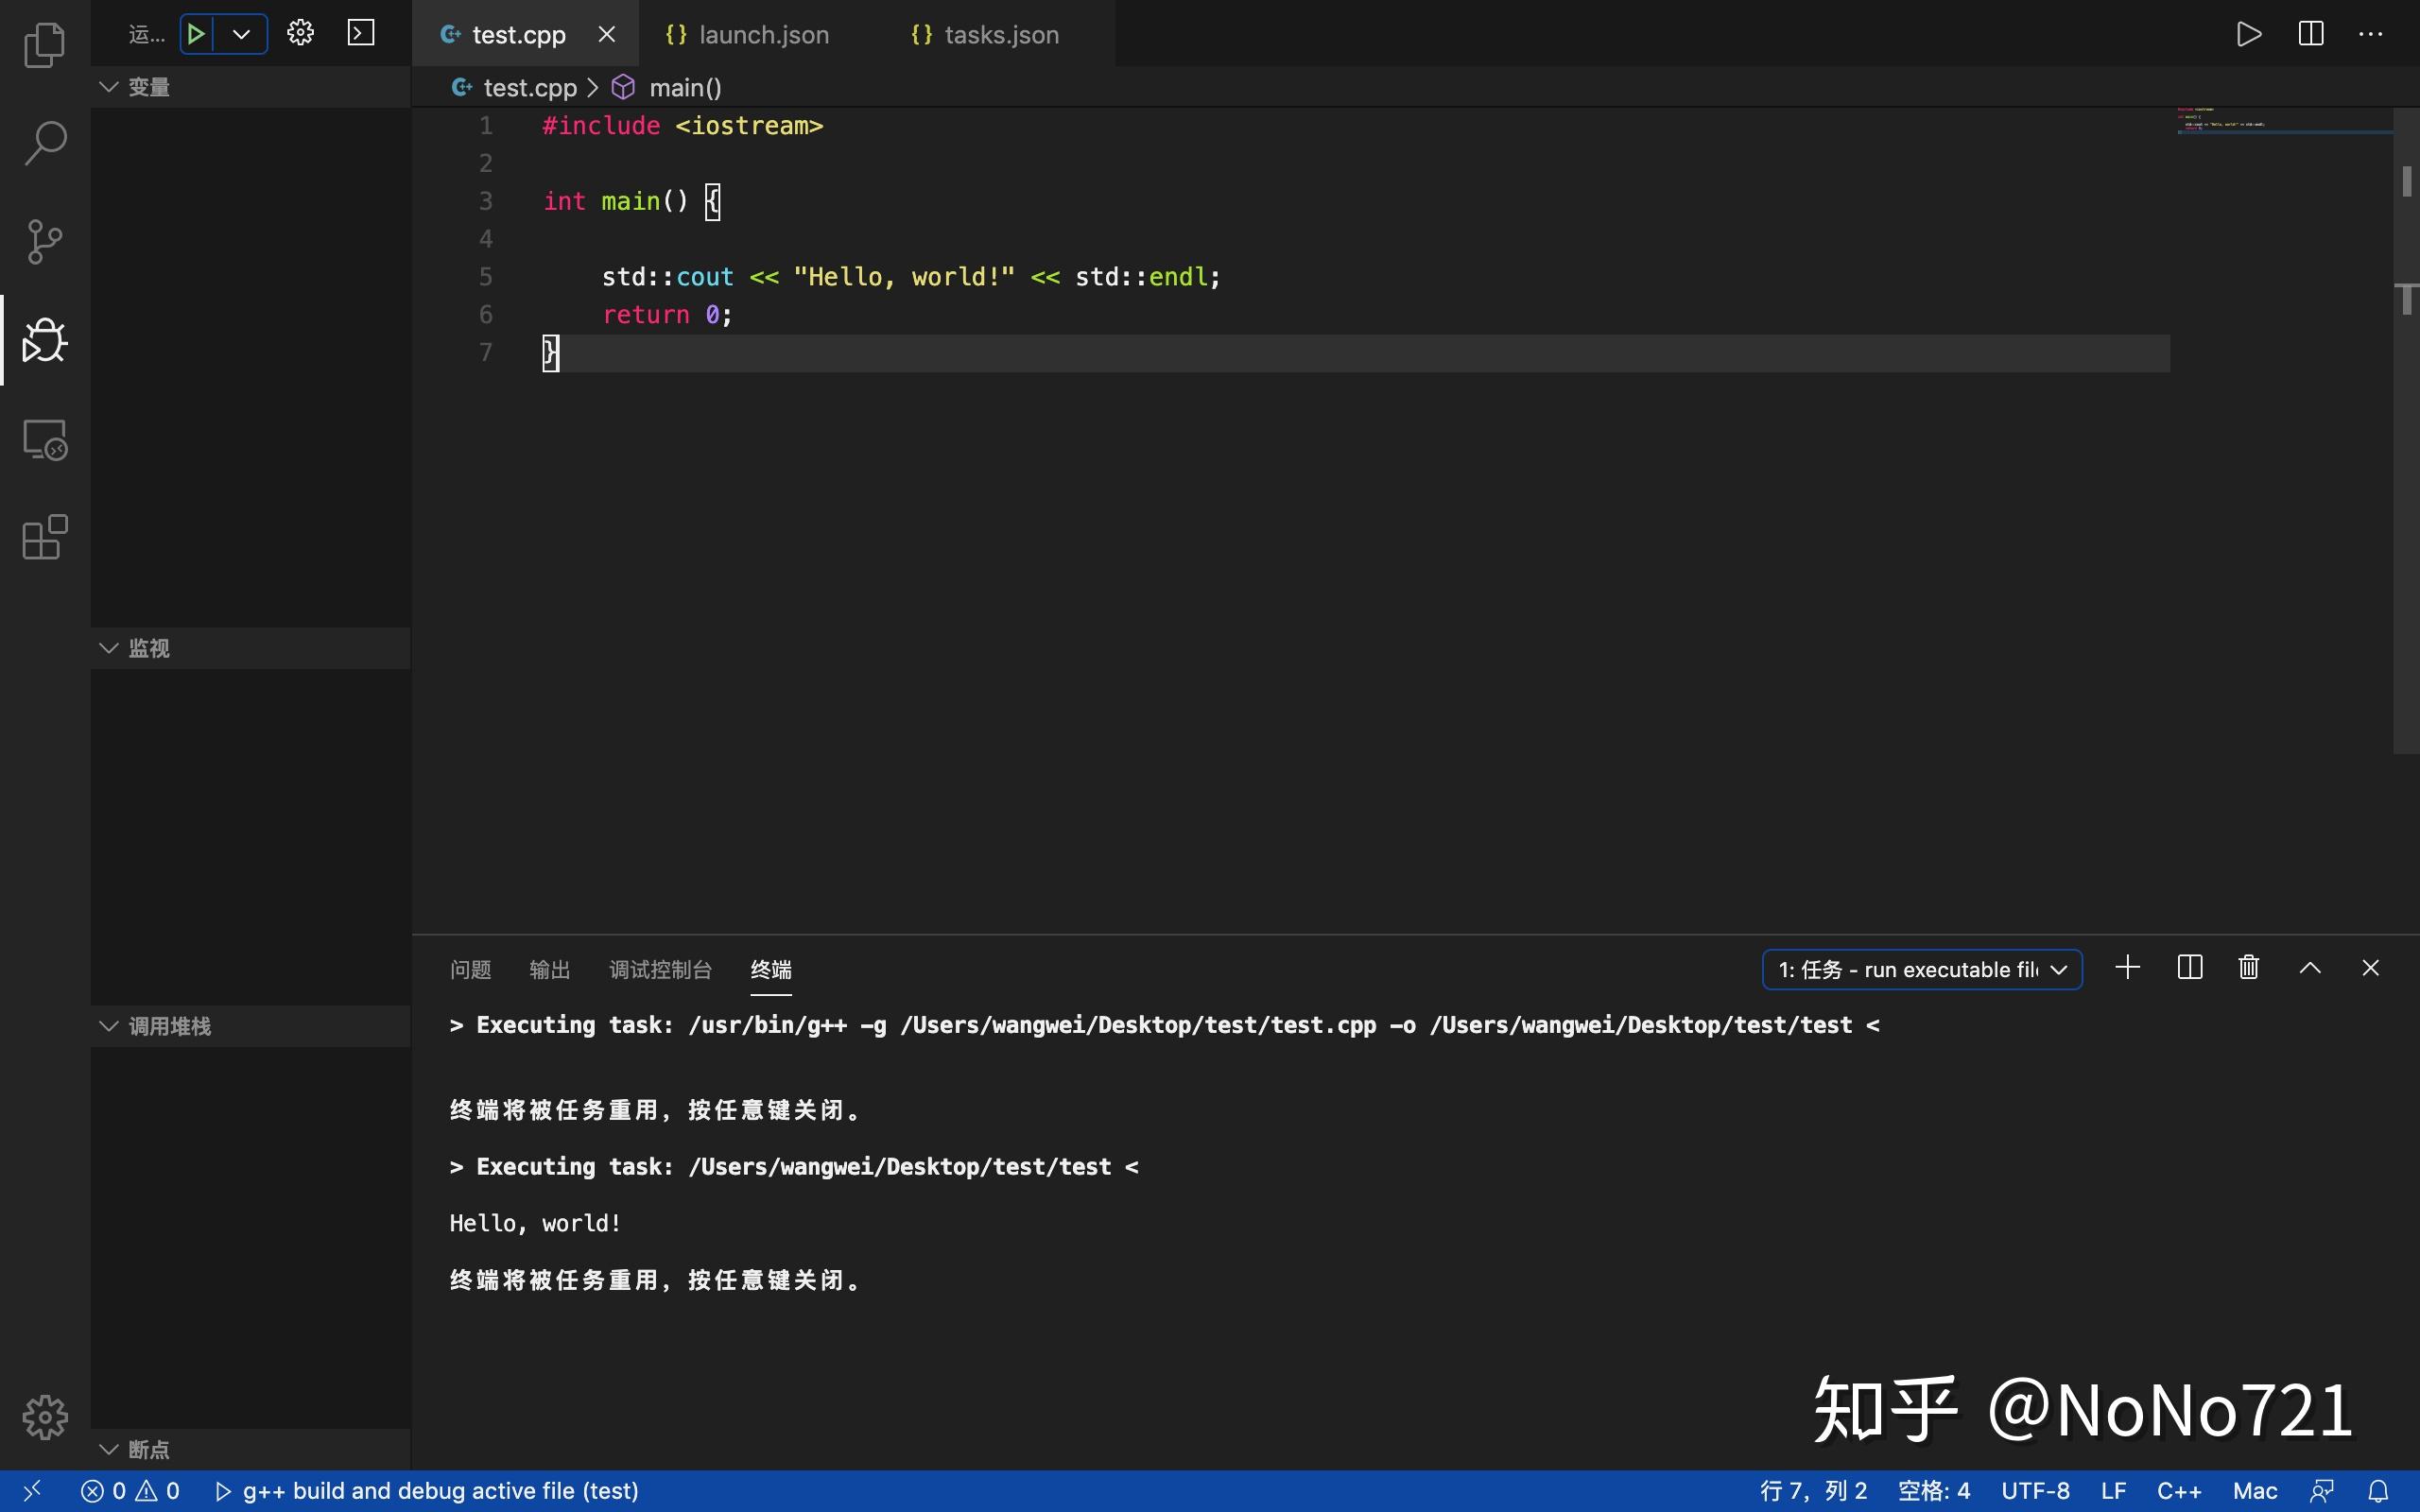Open the Extensions view
This screenshot has width=2420, height=1512.
(x=44, y=537)
